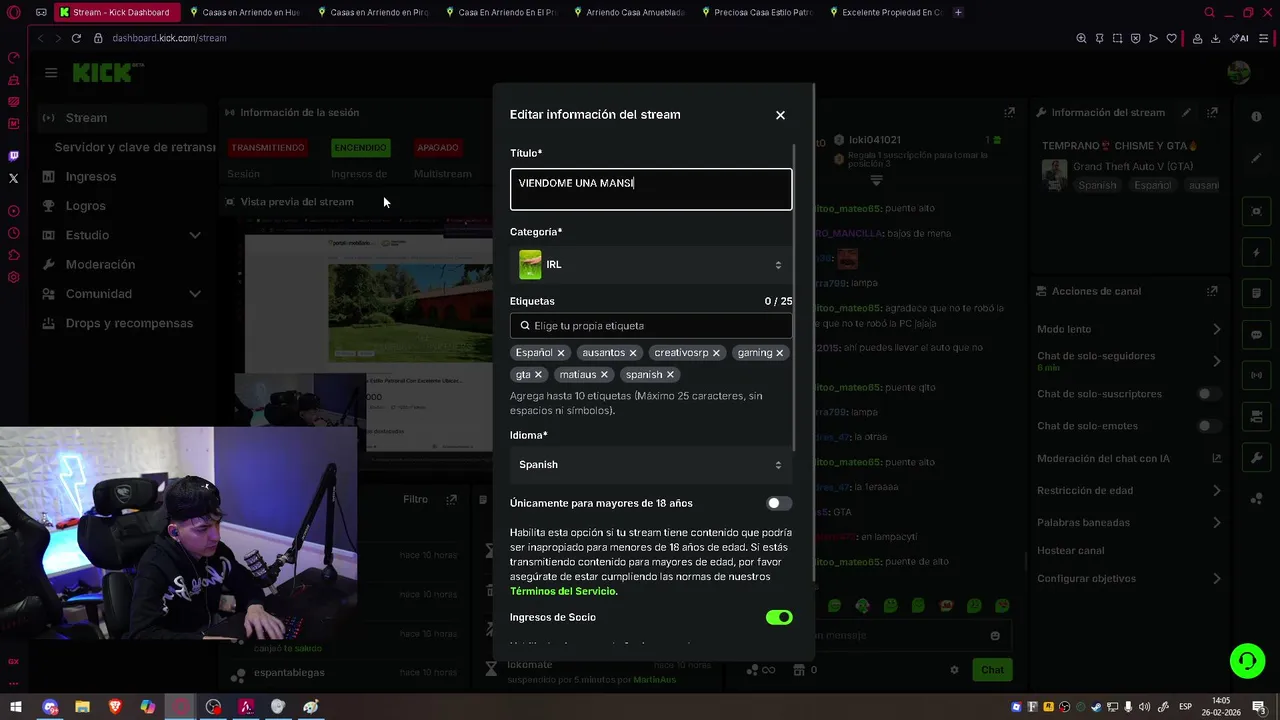Click the Título text field
This screenshot has width=1280, height=720.
pyautogui.click(x=651, y=189)
